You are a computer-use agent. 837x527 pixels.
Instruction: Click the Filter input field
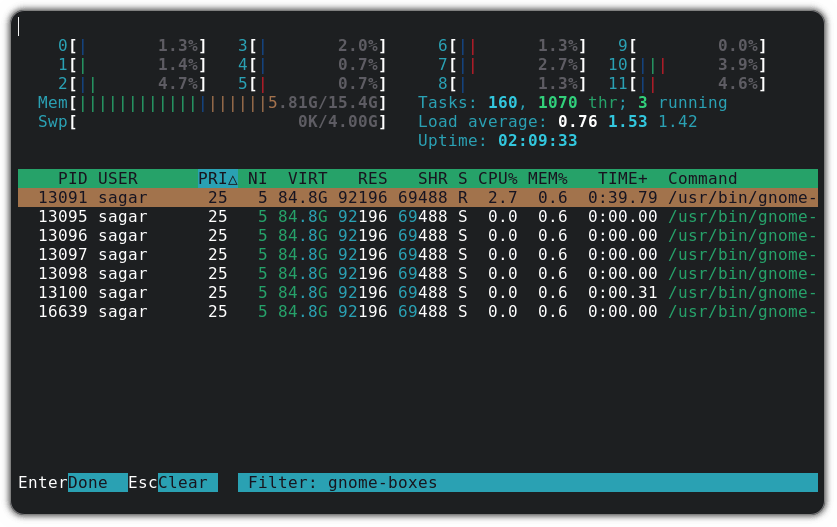tap(527, 482)
